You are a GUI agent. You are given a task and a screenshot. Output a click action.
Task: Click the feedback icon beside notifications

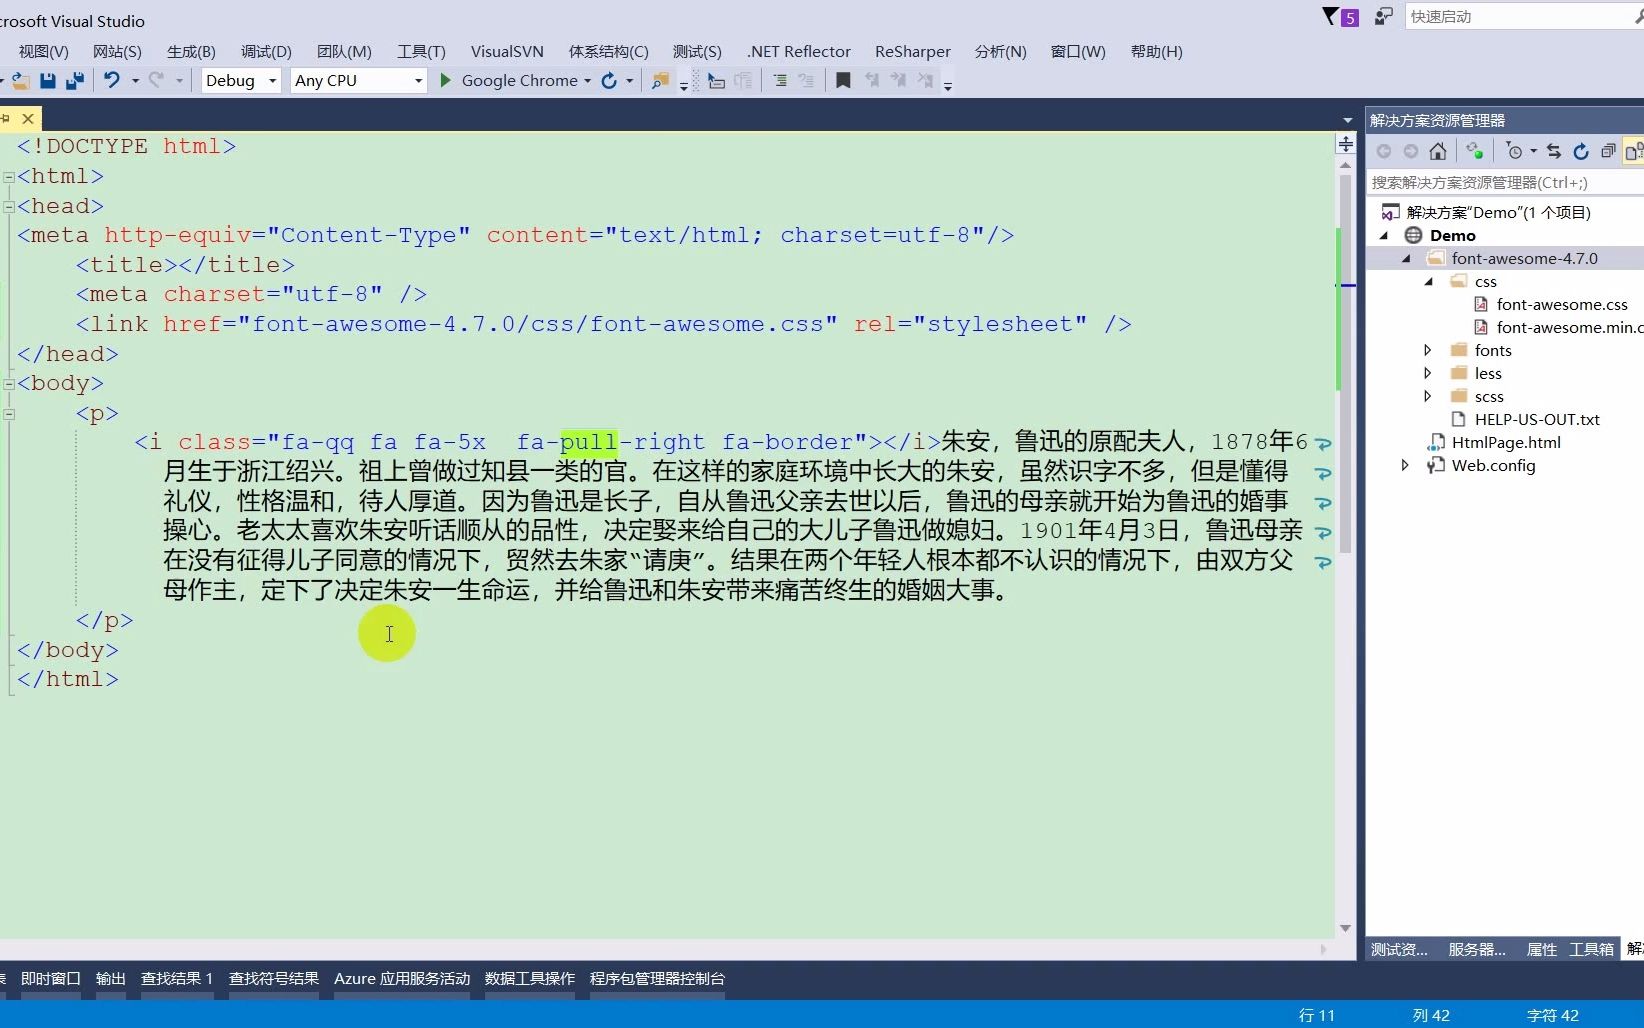1383,16
